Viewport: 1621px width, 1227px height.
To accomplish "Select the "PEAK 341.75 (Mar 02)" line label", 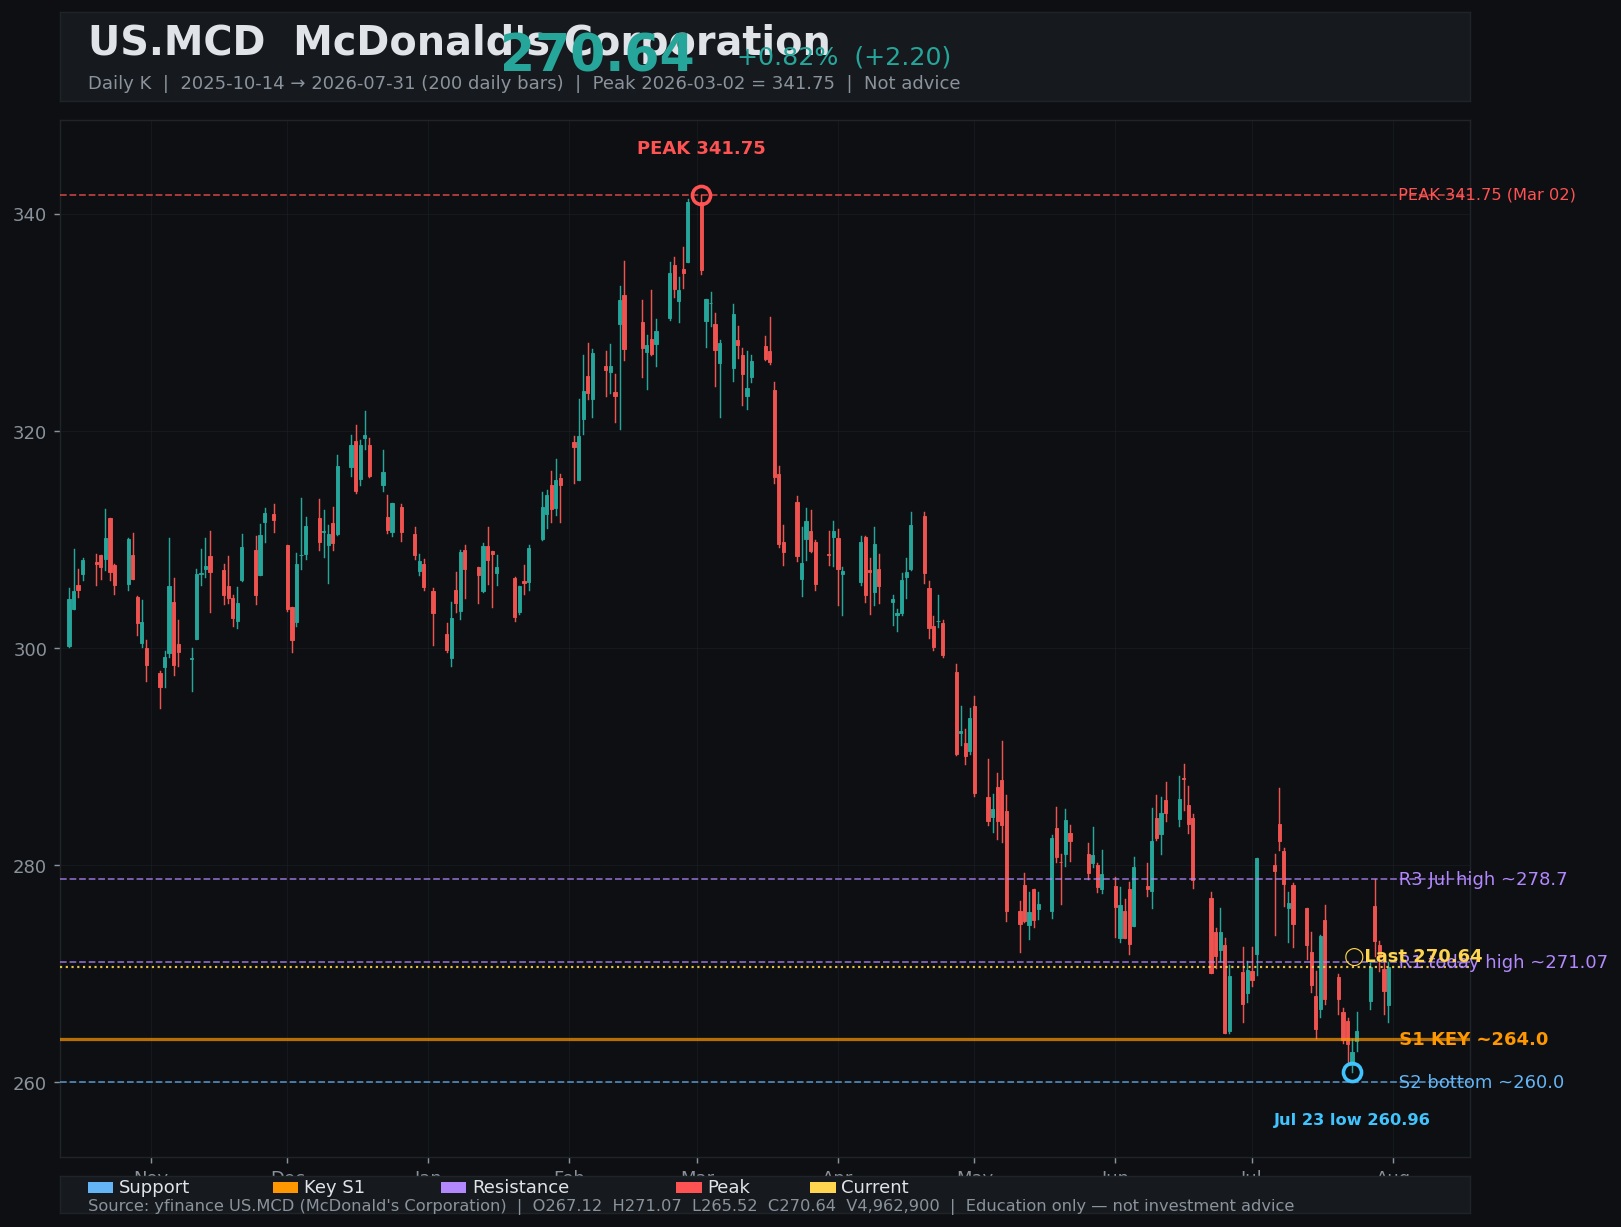I will (1486, 195).
